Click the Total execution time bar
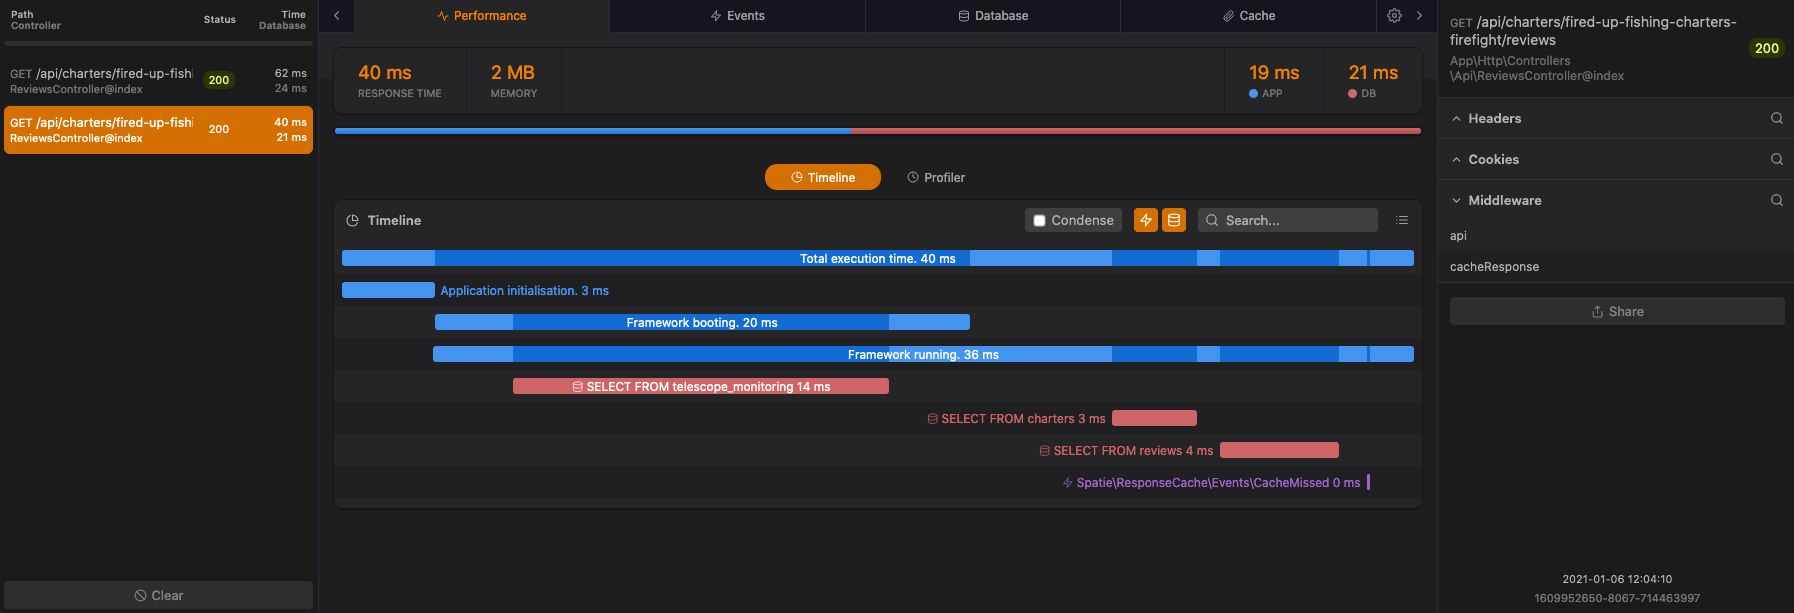 (878, 258)
